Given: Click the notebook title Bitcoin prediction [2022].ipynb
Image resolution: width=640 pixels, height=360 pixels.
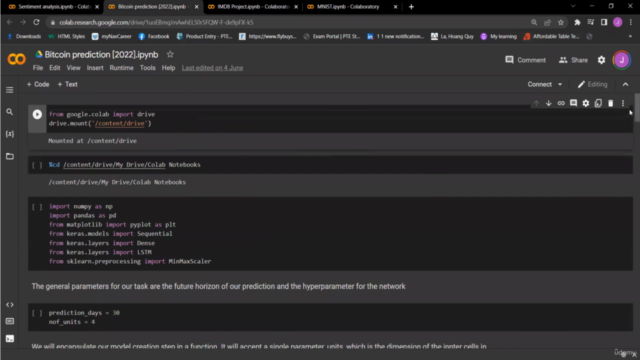Looking at the screenshot, I should pos(101,54).
